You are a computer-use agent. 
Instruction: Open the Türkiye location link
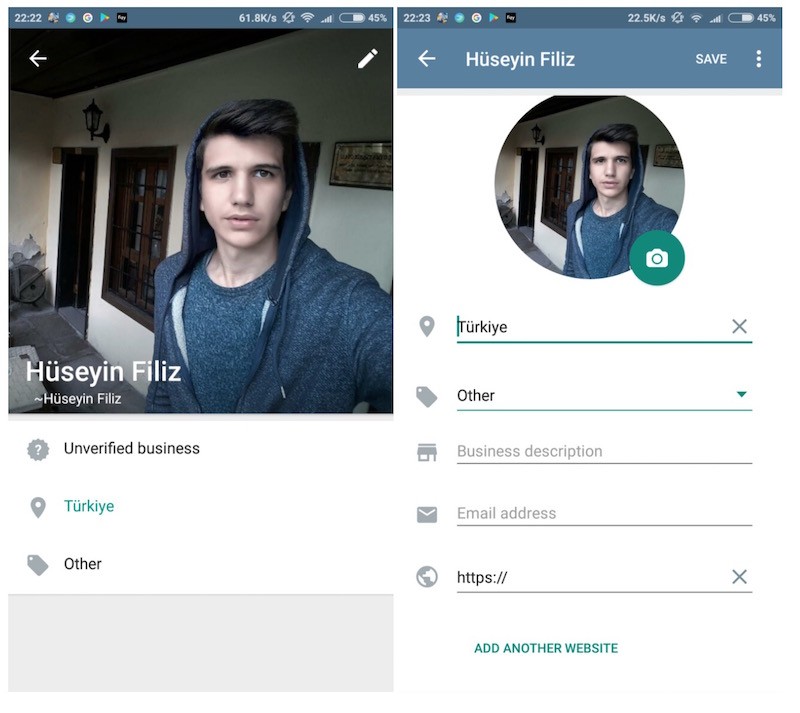pos(89,506)
